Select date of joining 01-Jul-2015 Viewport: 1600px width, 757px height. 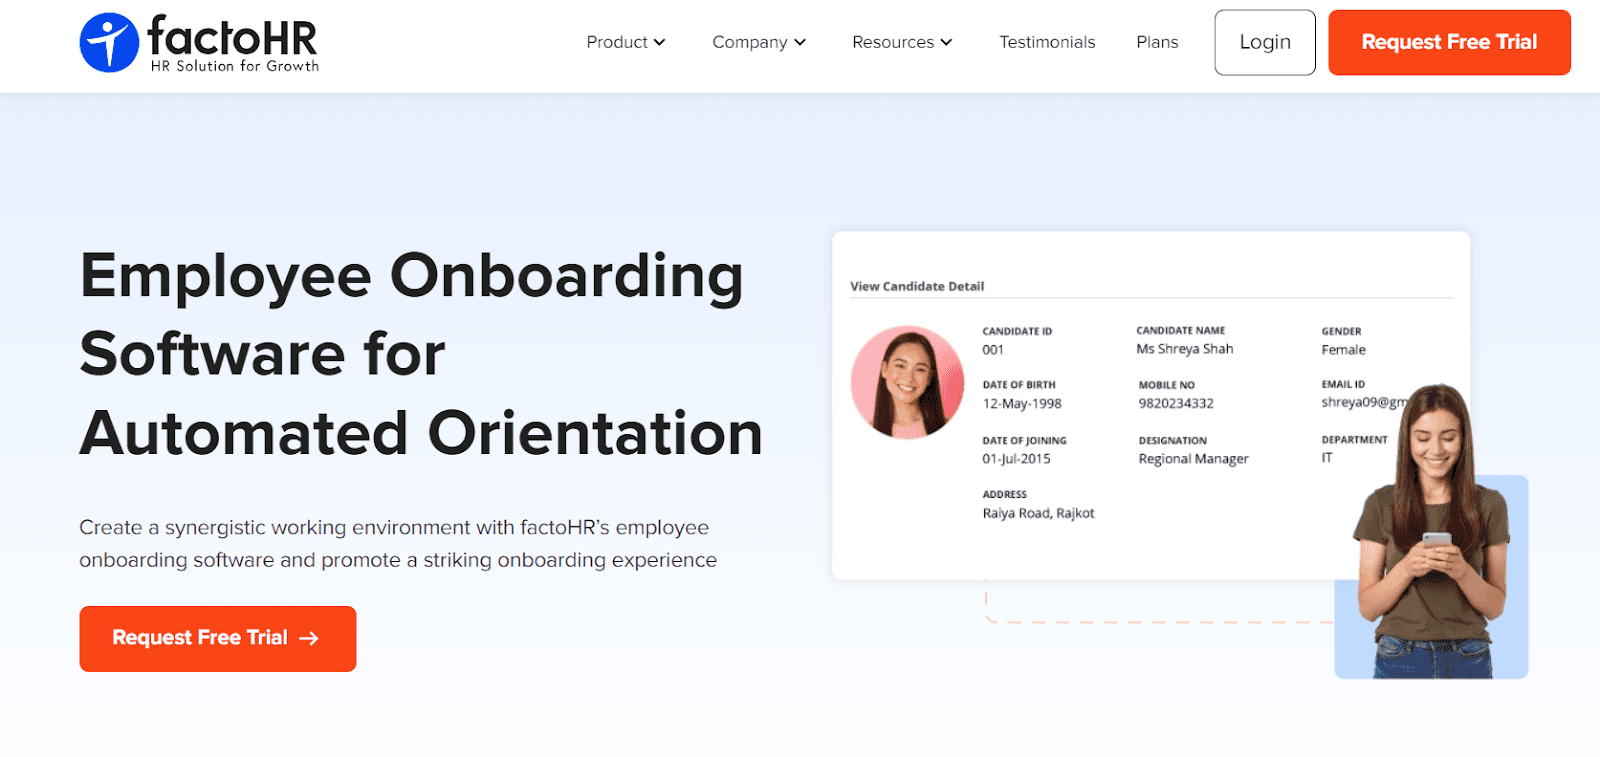[x=1016, y=459]
